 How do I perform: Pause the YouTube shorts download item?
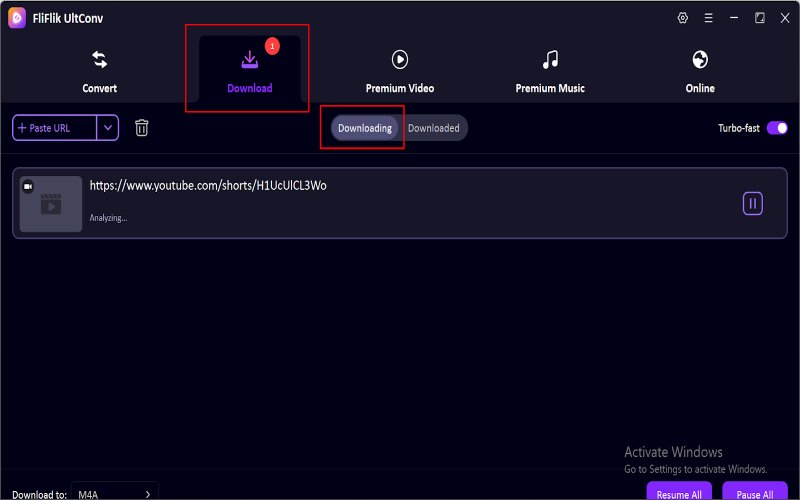coord(753,204)
